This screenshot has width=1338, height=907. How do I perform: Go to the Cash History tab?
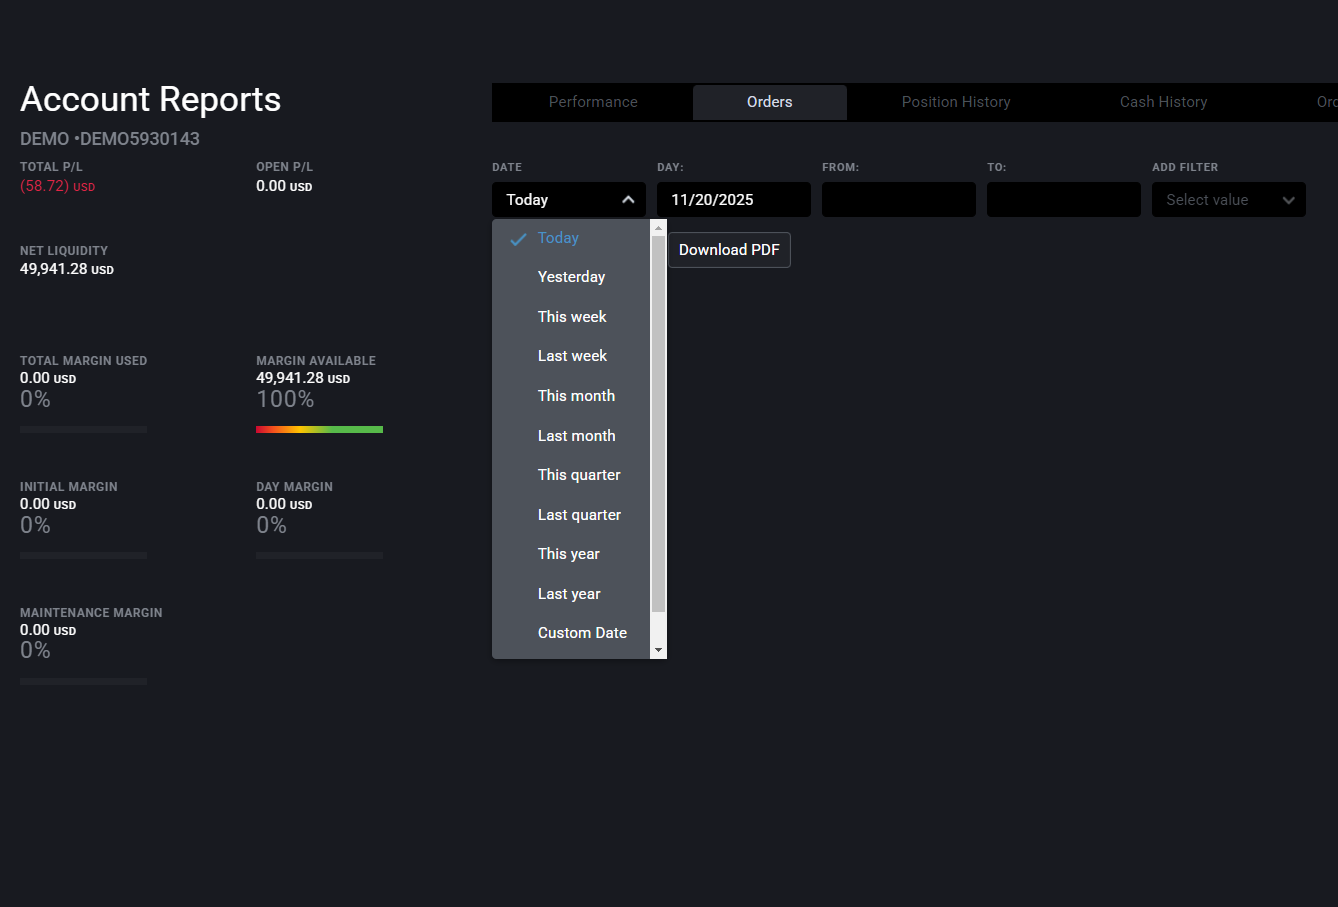tap(1163, 102)
